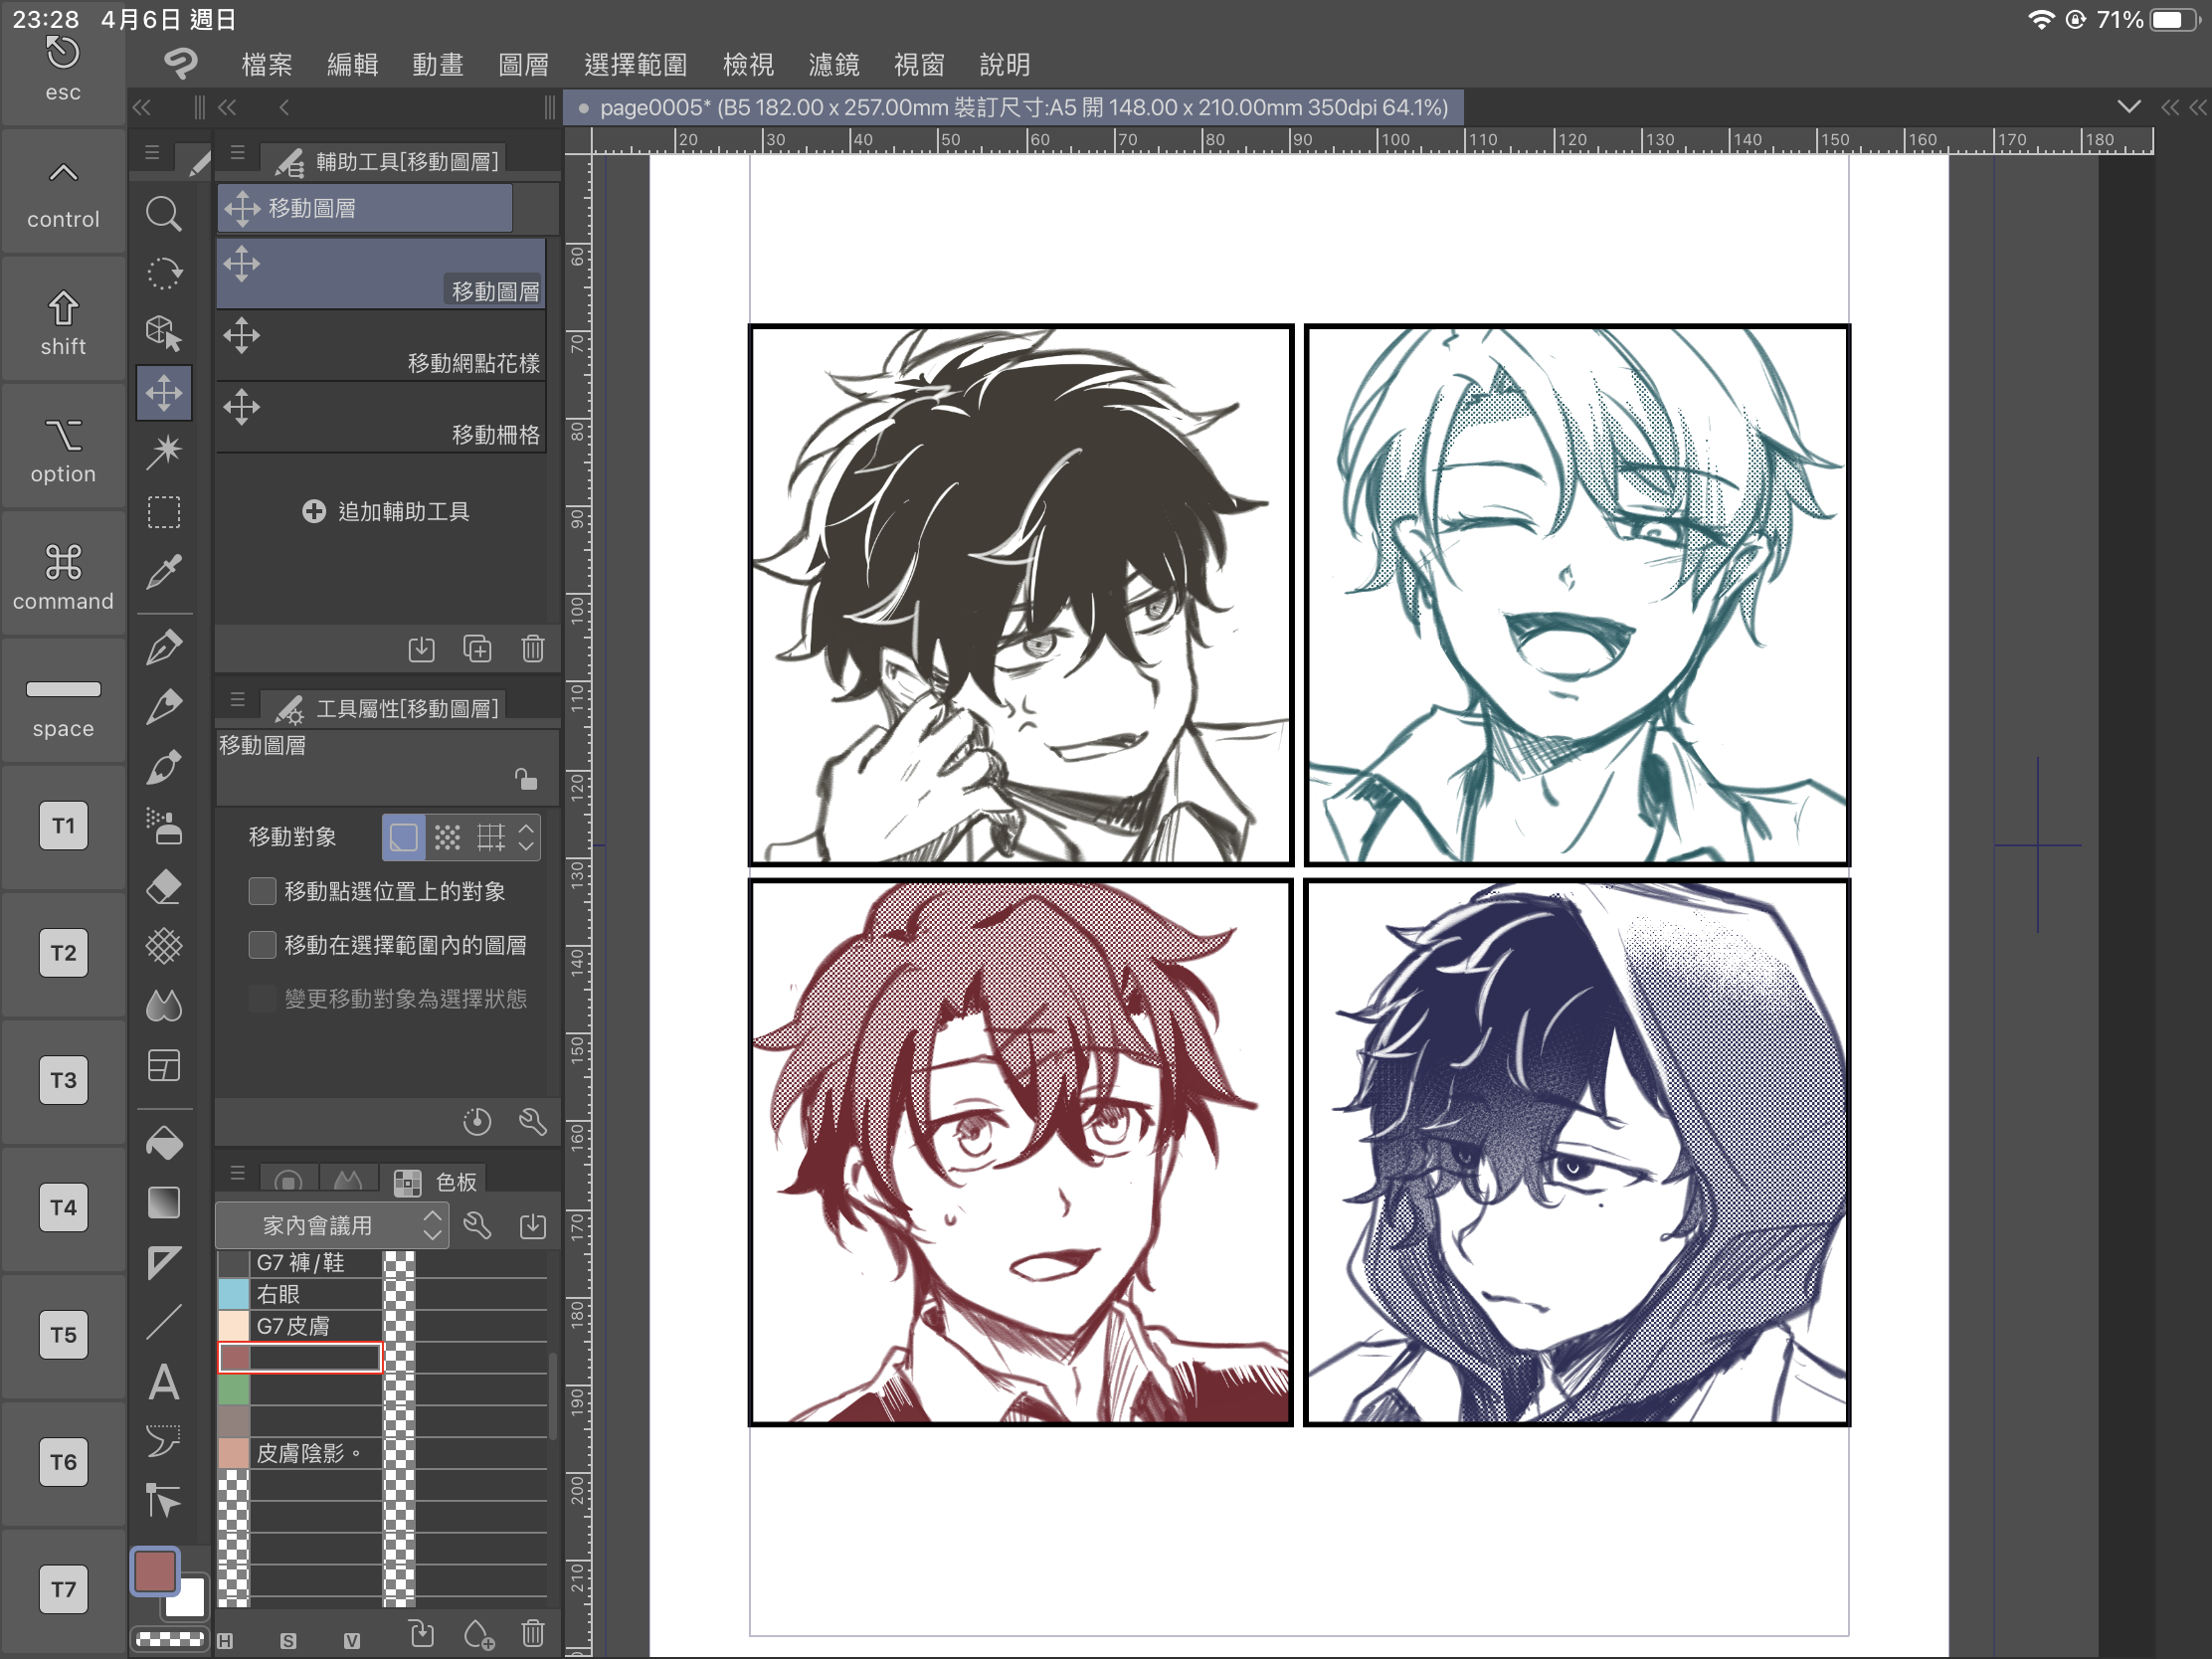This screenshot has height=1659, width=2212.
Task: Set move target to grid mode
Action: (490, 837)
